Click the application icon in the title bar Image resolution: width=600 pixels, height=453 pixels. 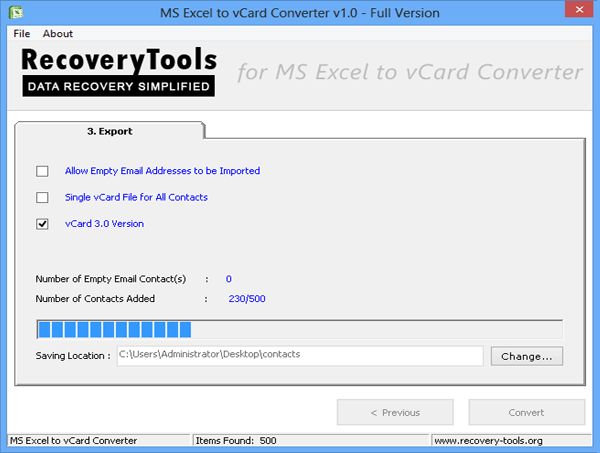16,12
